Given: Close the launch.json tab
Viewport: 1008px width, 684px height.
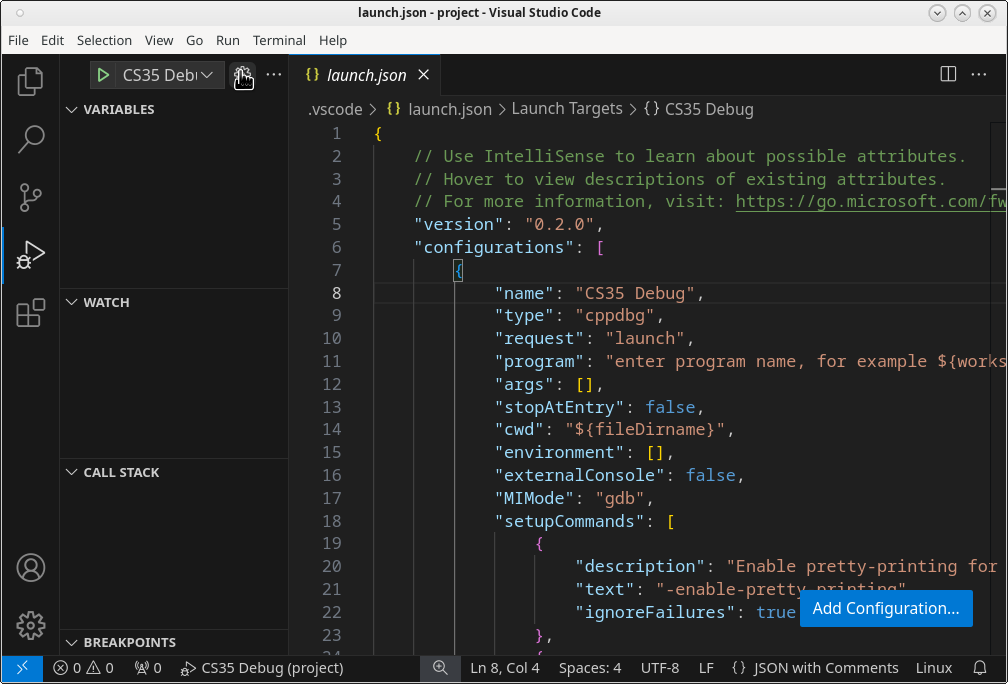Looking at the screenshot, I should click(x=423, y=75).
